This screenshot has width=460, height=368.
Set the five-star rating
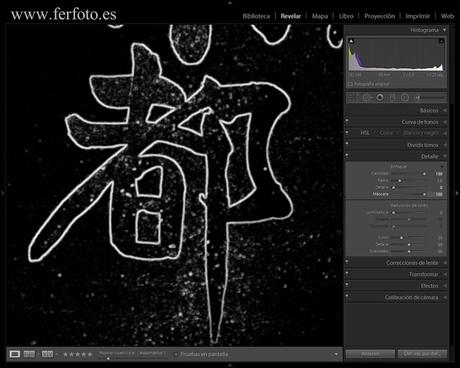[x=90, y=354]
